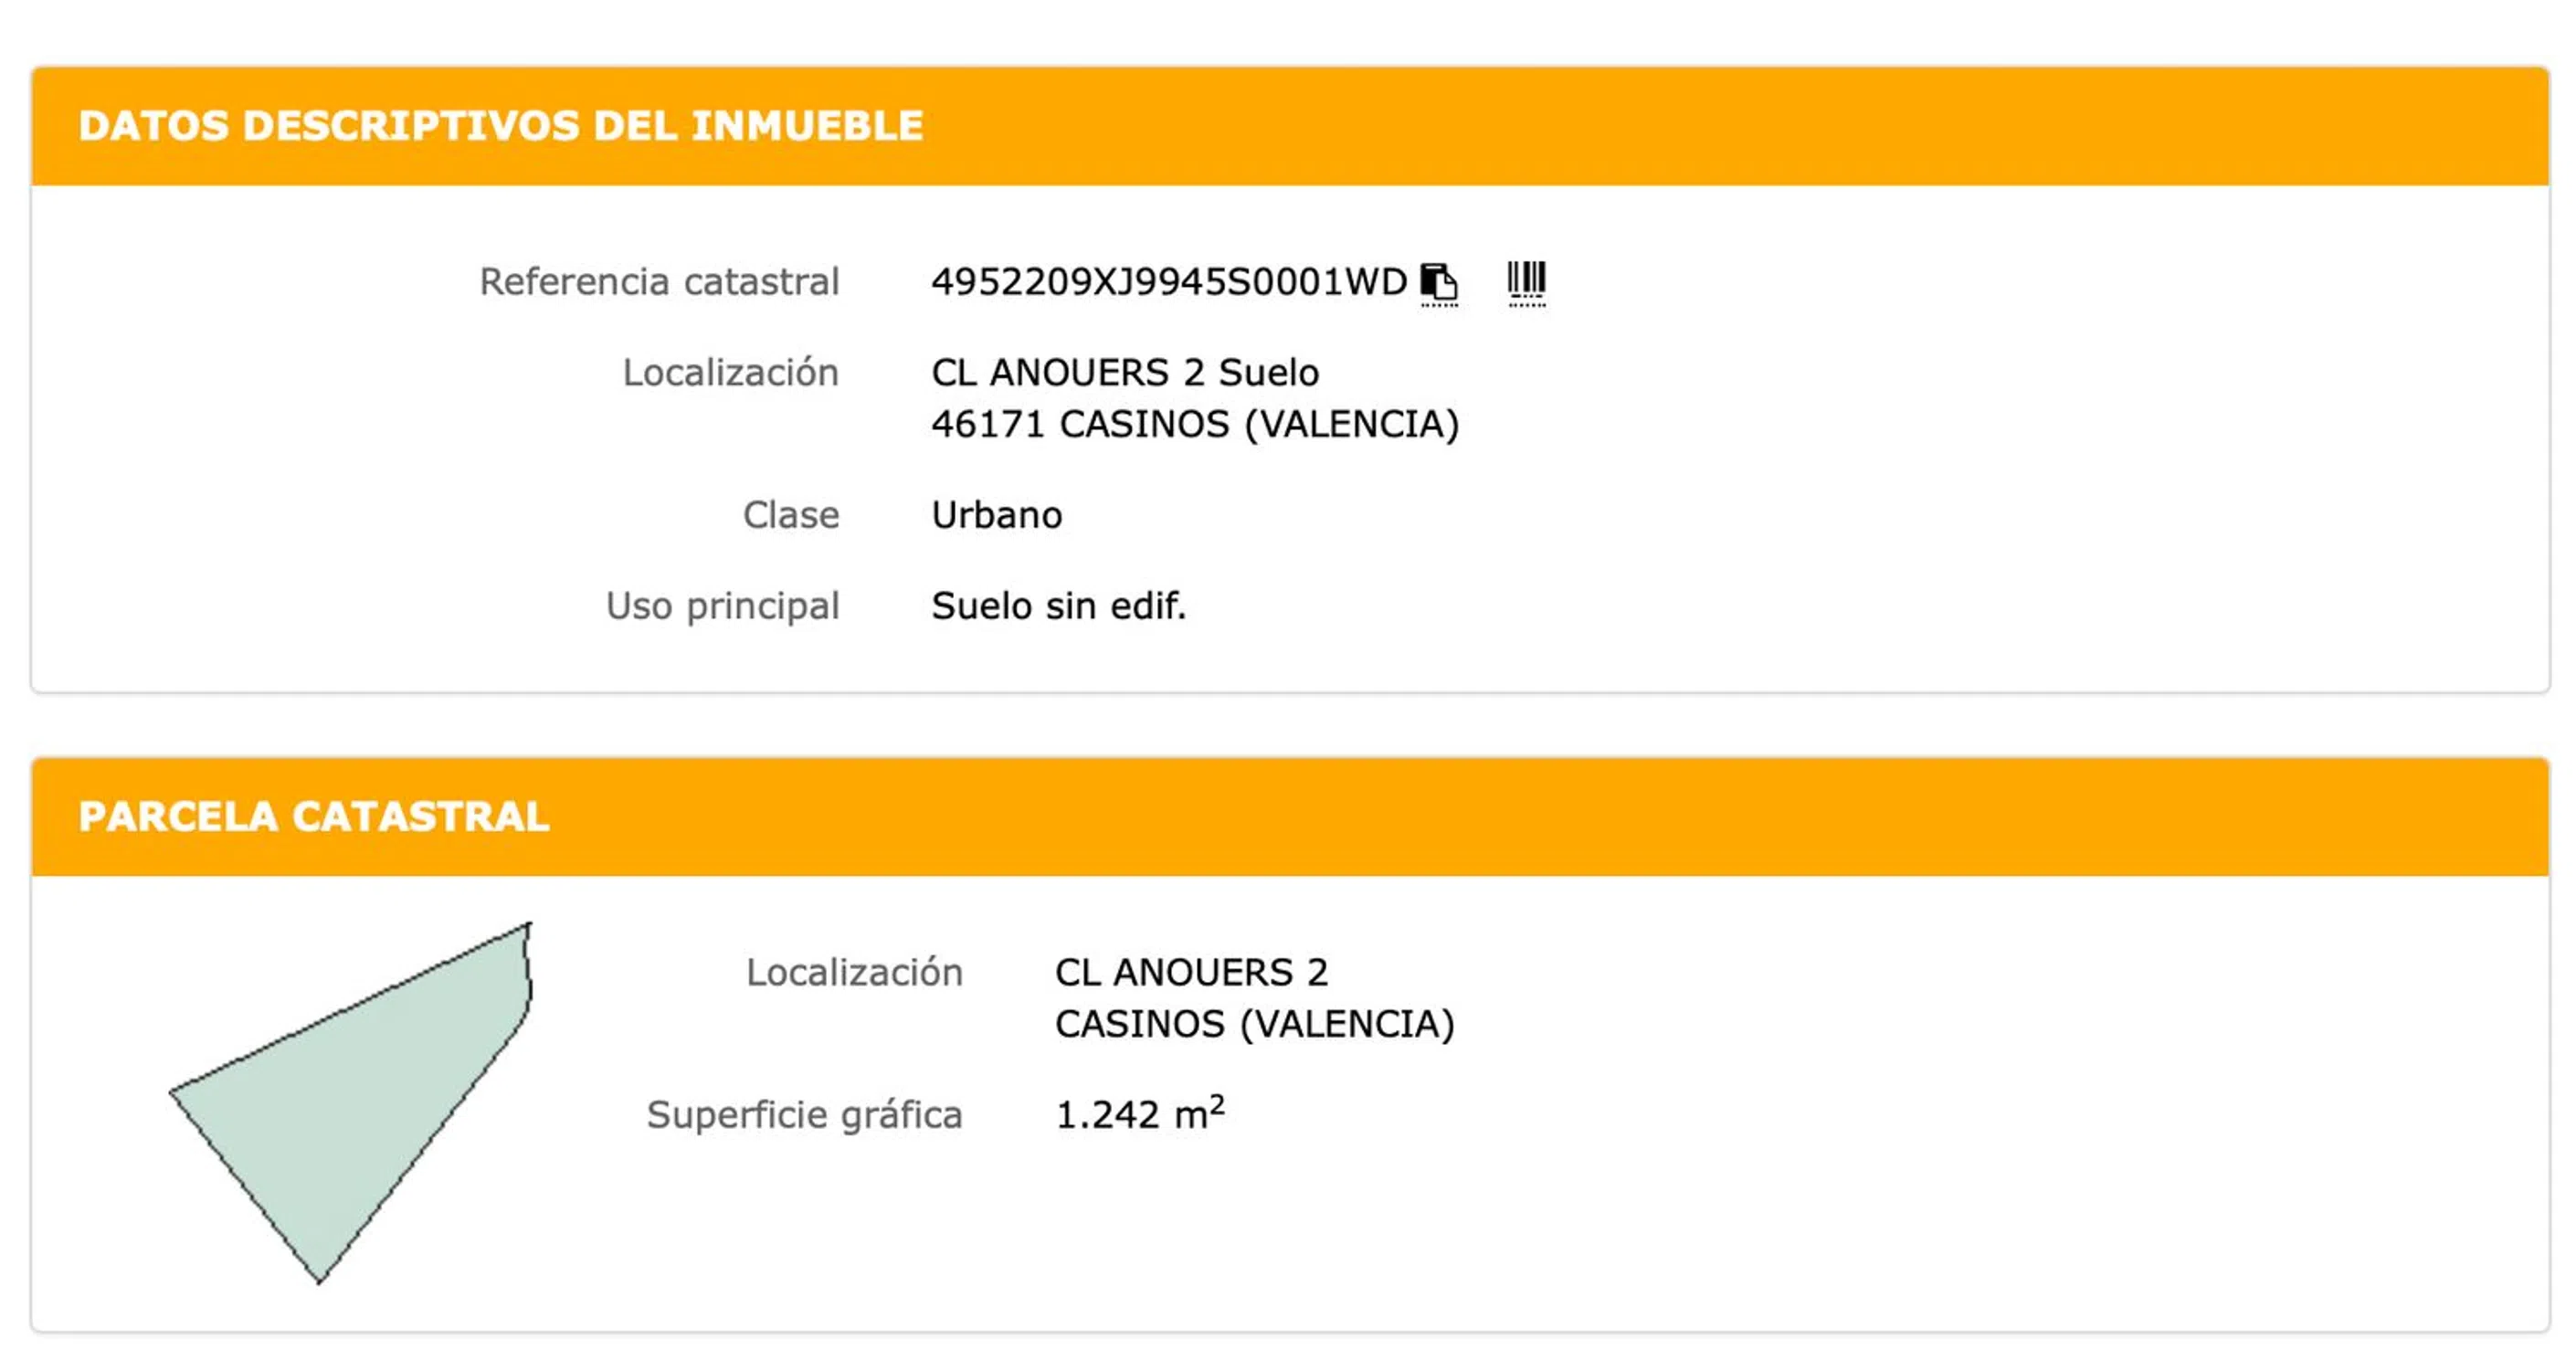Screen dimensions: 2576x1370
Task: Click the 'Uso principal' label
Action: pyautogui.click(x=722, y=606)
